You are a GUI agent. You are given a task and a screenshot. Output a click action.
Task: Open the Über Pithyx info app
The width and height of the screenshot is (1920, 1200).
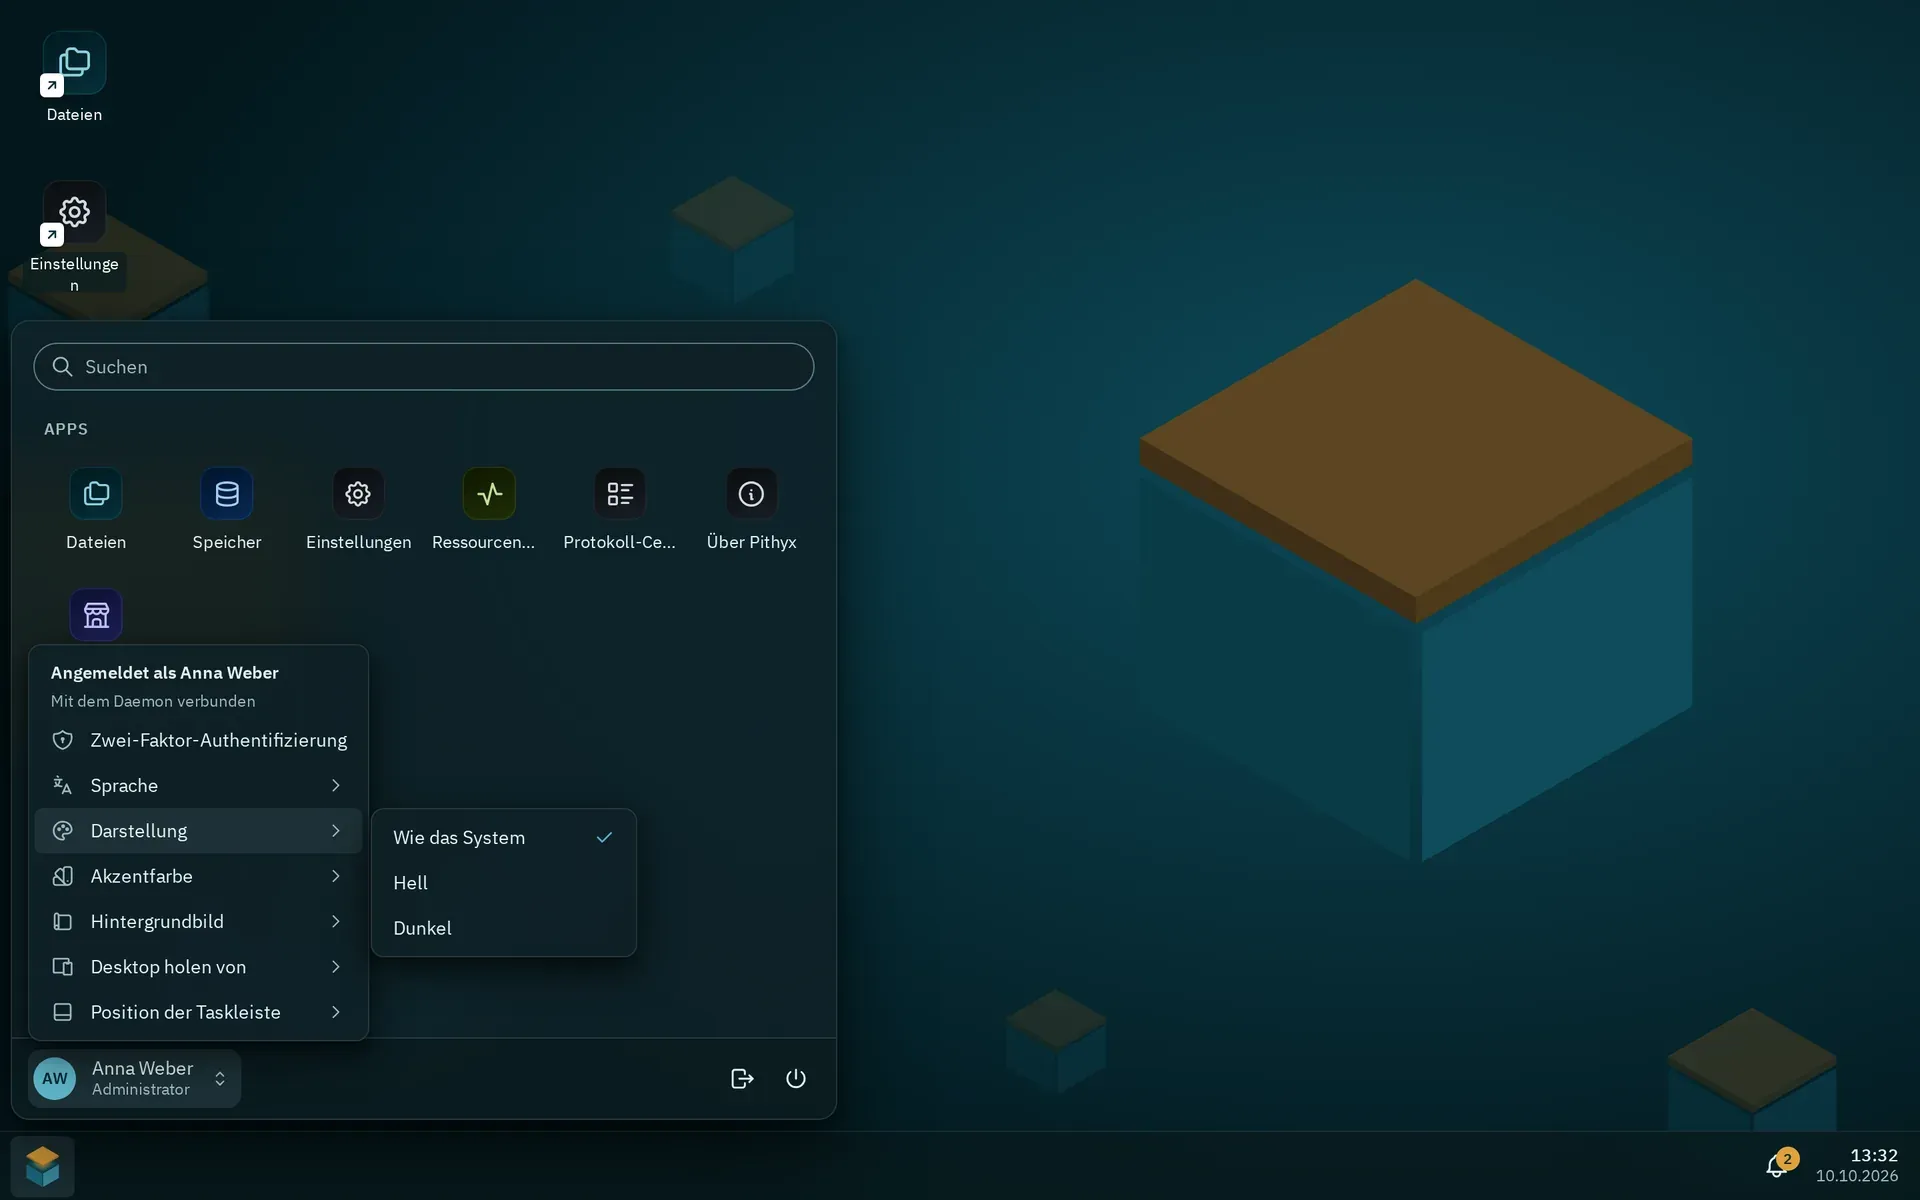(751, 494)
